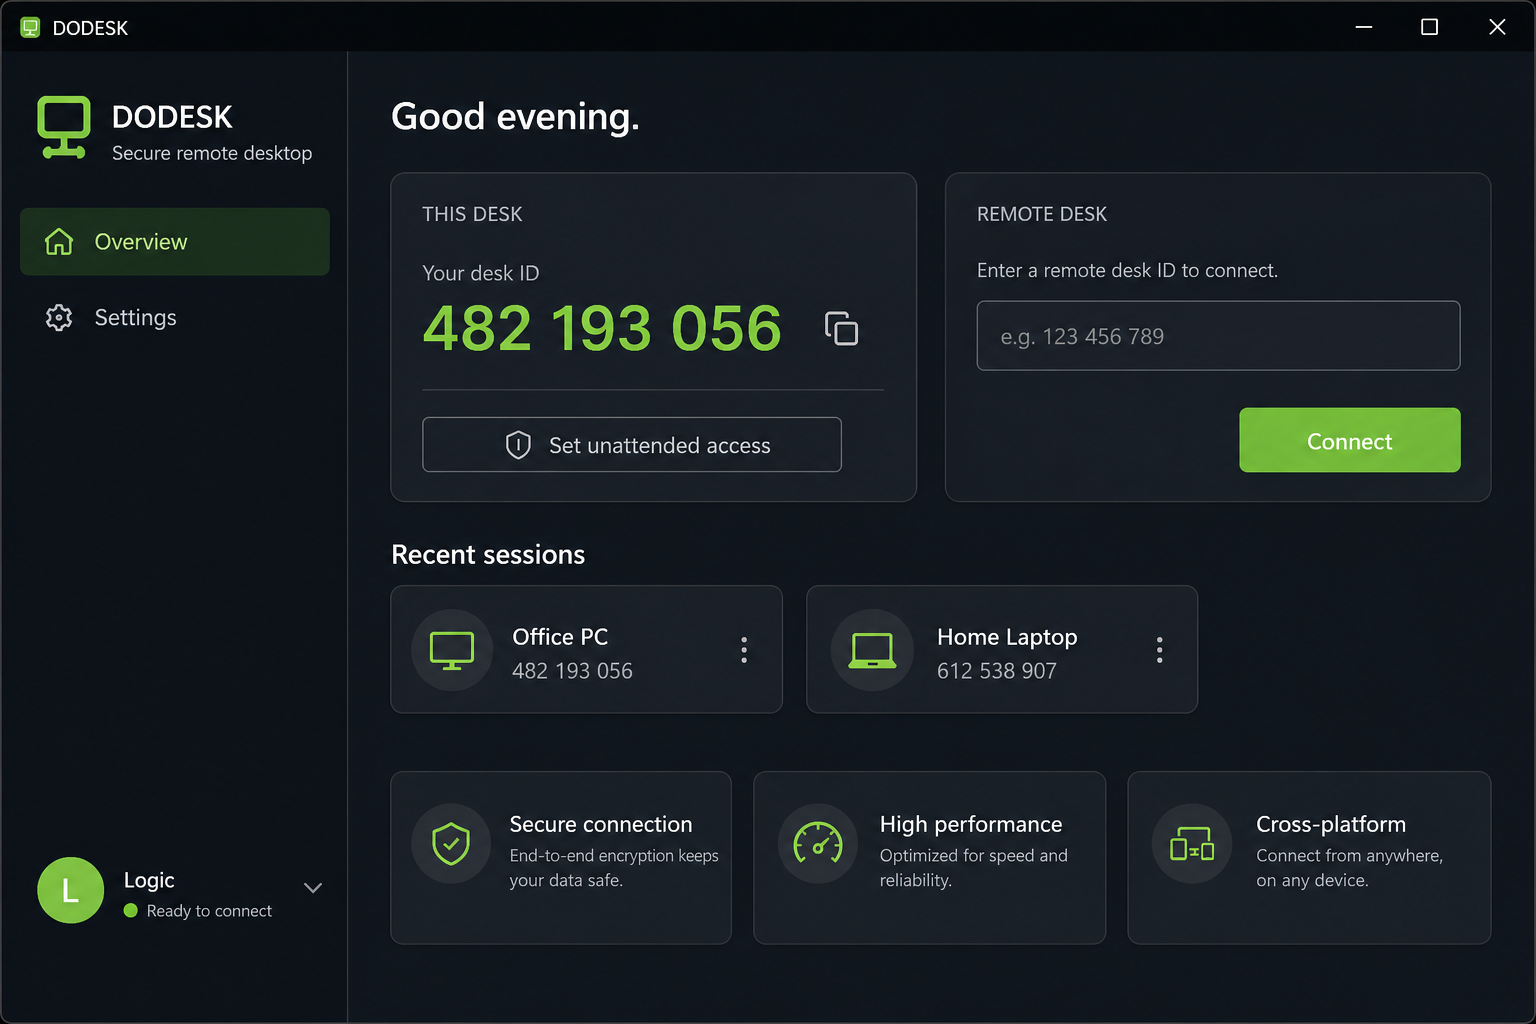Click the green L user avatar
Viewport: 1536px width, 1024px height.
coord(70,890)
